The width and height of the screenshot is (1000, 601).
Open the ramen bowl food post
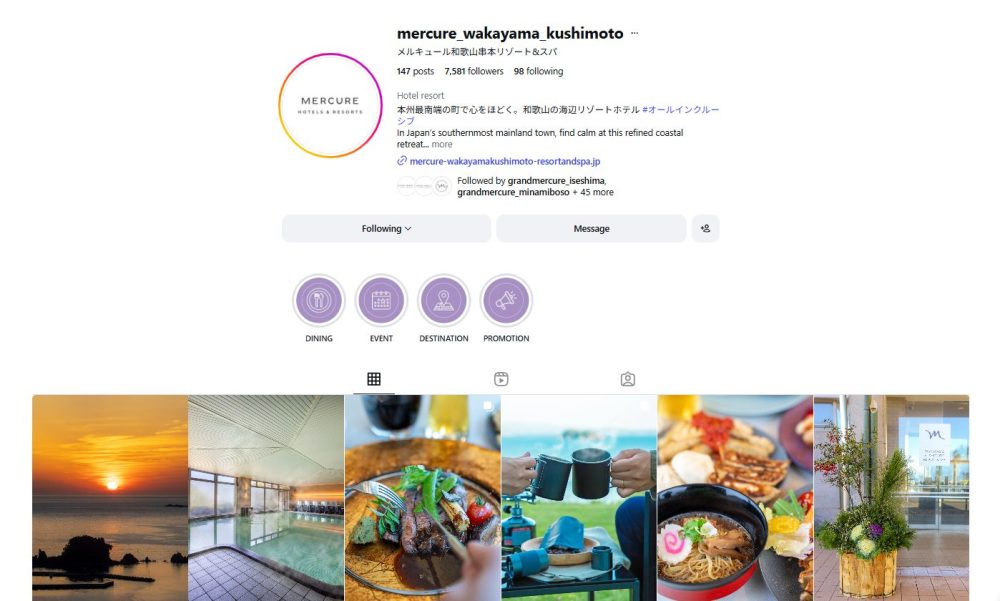pos(735,498)
